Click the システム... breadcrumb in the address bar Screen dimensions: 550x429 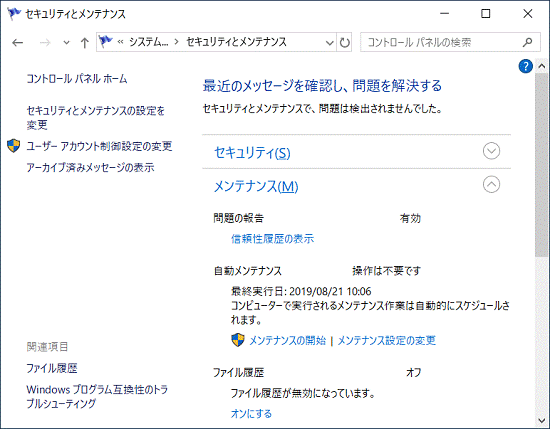tap(149, 42)
